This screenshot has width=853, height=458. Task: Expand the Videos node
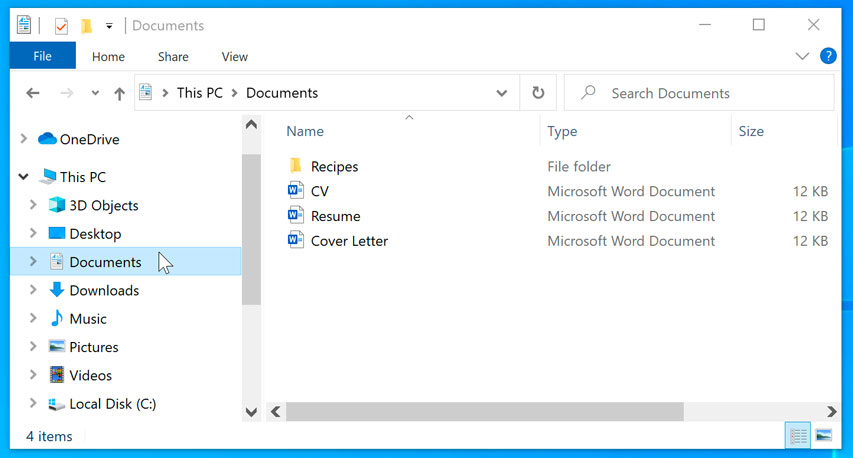click(x=33, y=374)
